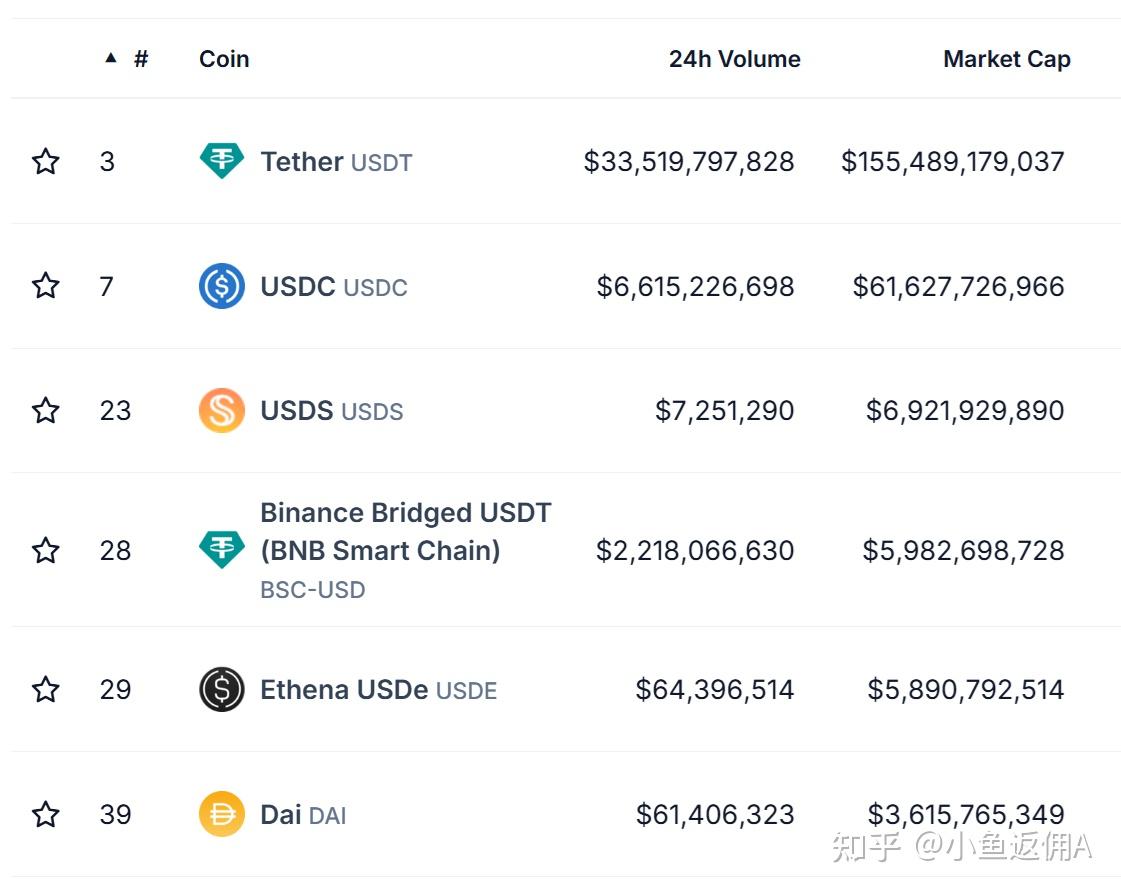This screenshot has width=1121, height=893.
Task: Open the Dai DAI coin link
Action: click(x=303, y=815)
